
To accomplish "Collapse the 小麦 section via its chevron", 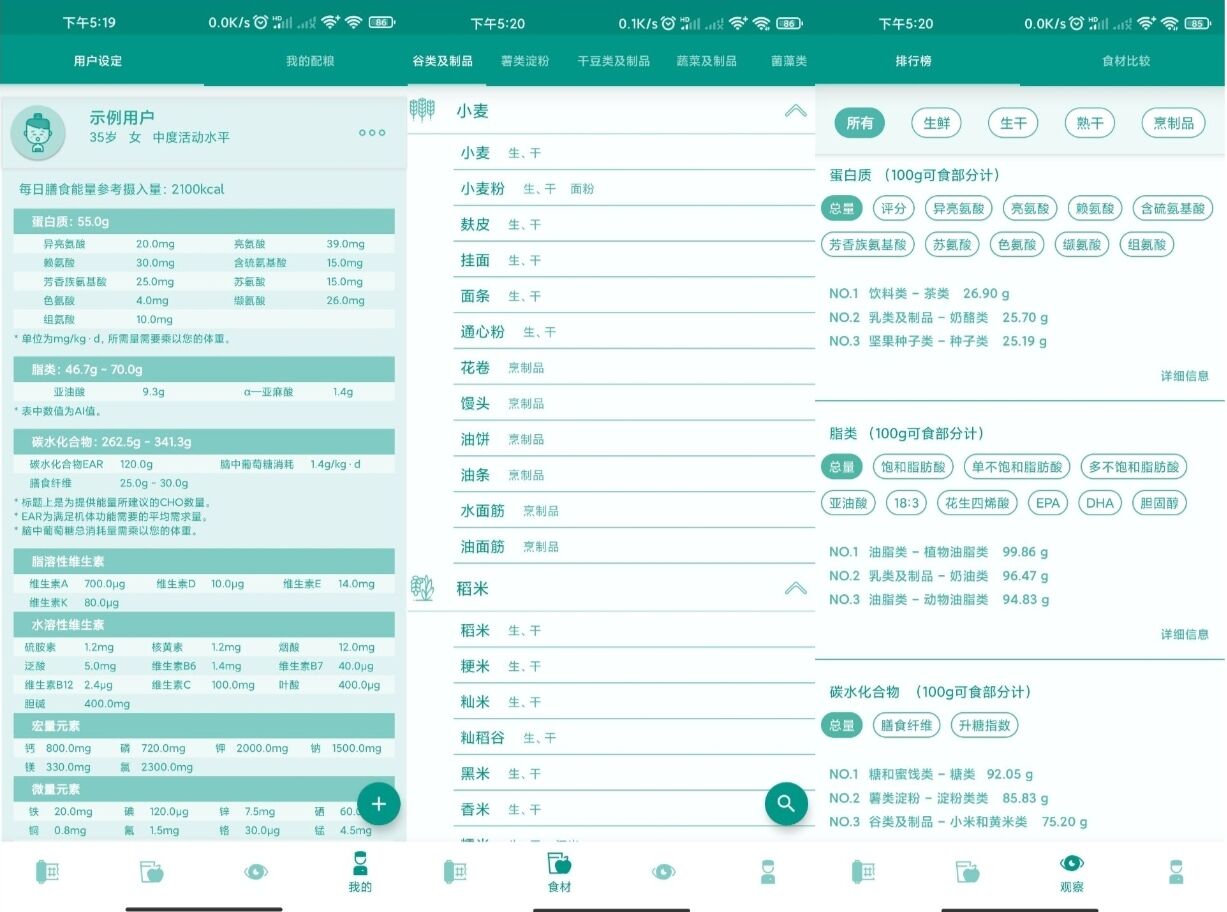I will pyautogui.click(x=795, y=111).
